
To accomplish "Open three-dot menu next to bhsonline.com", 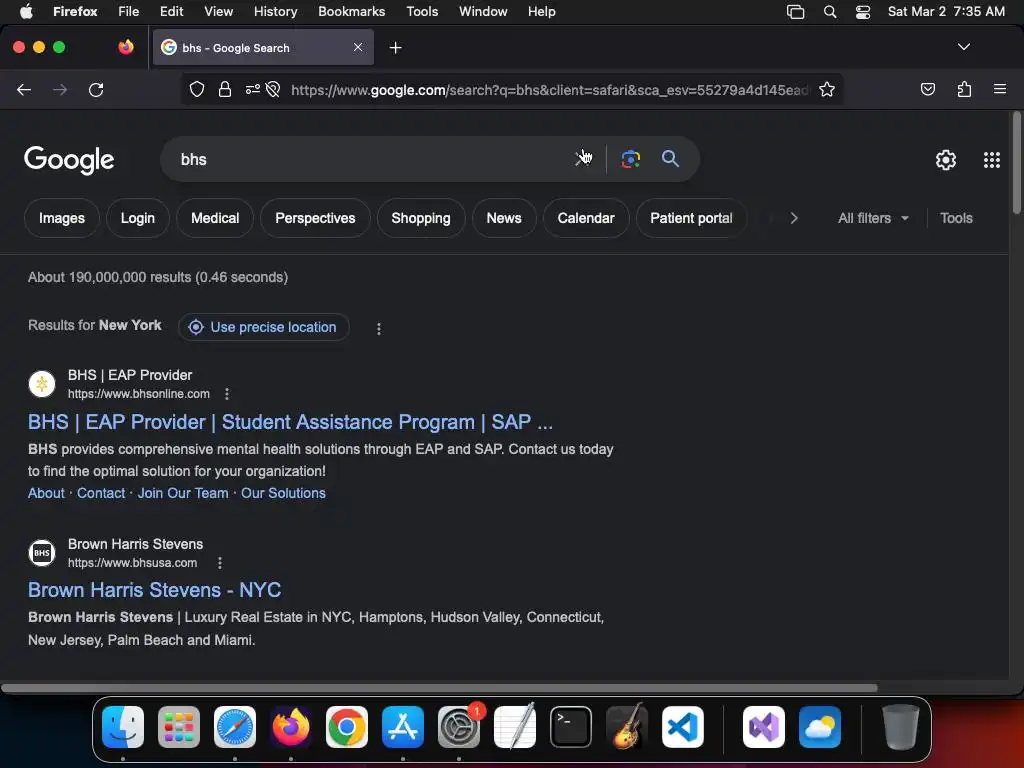I will click(x=227, y=394).
